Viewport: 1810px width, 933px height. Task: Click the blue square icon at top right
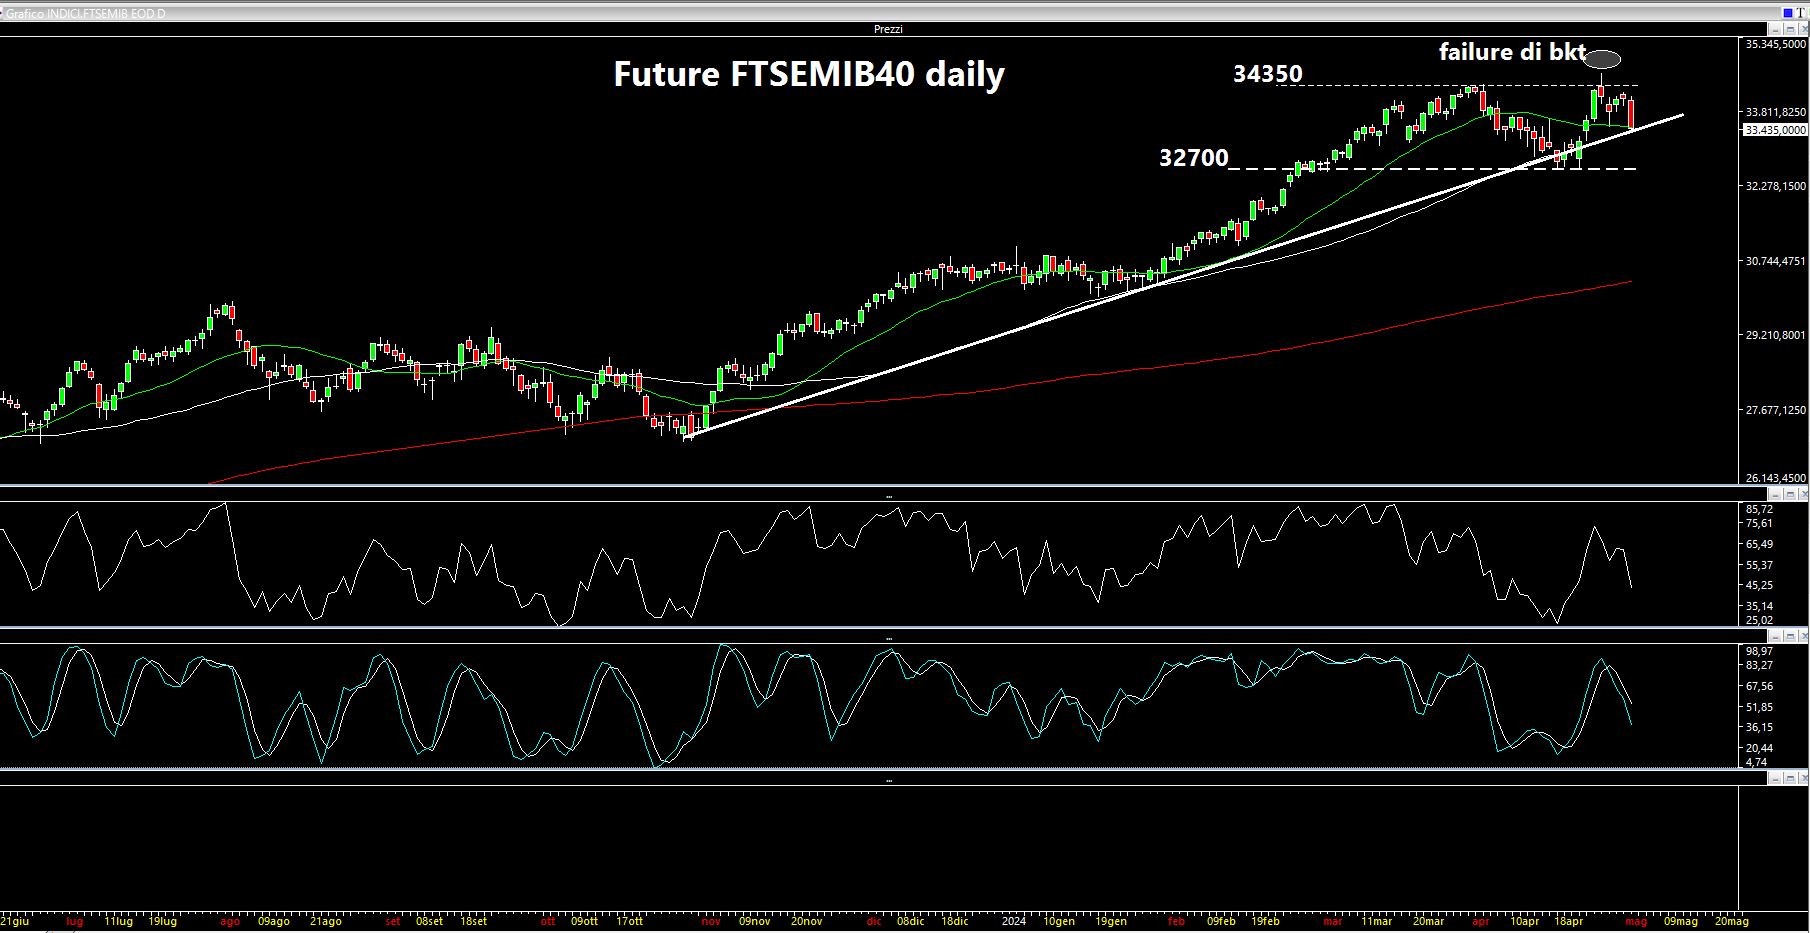click(x=1788, y=13)
